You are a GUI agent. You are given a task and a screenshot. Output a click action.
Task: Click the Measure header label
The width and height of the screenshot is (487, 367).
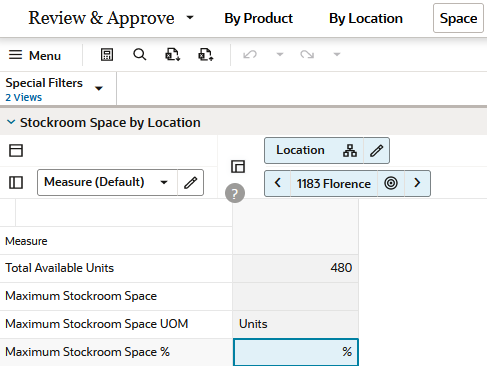point(26,241)
